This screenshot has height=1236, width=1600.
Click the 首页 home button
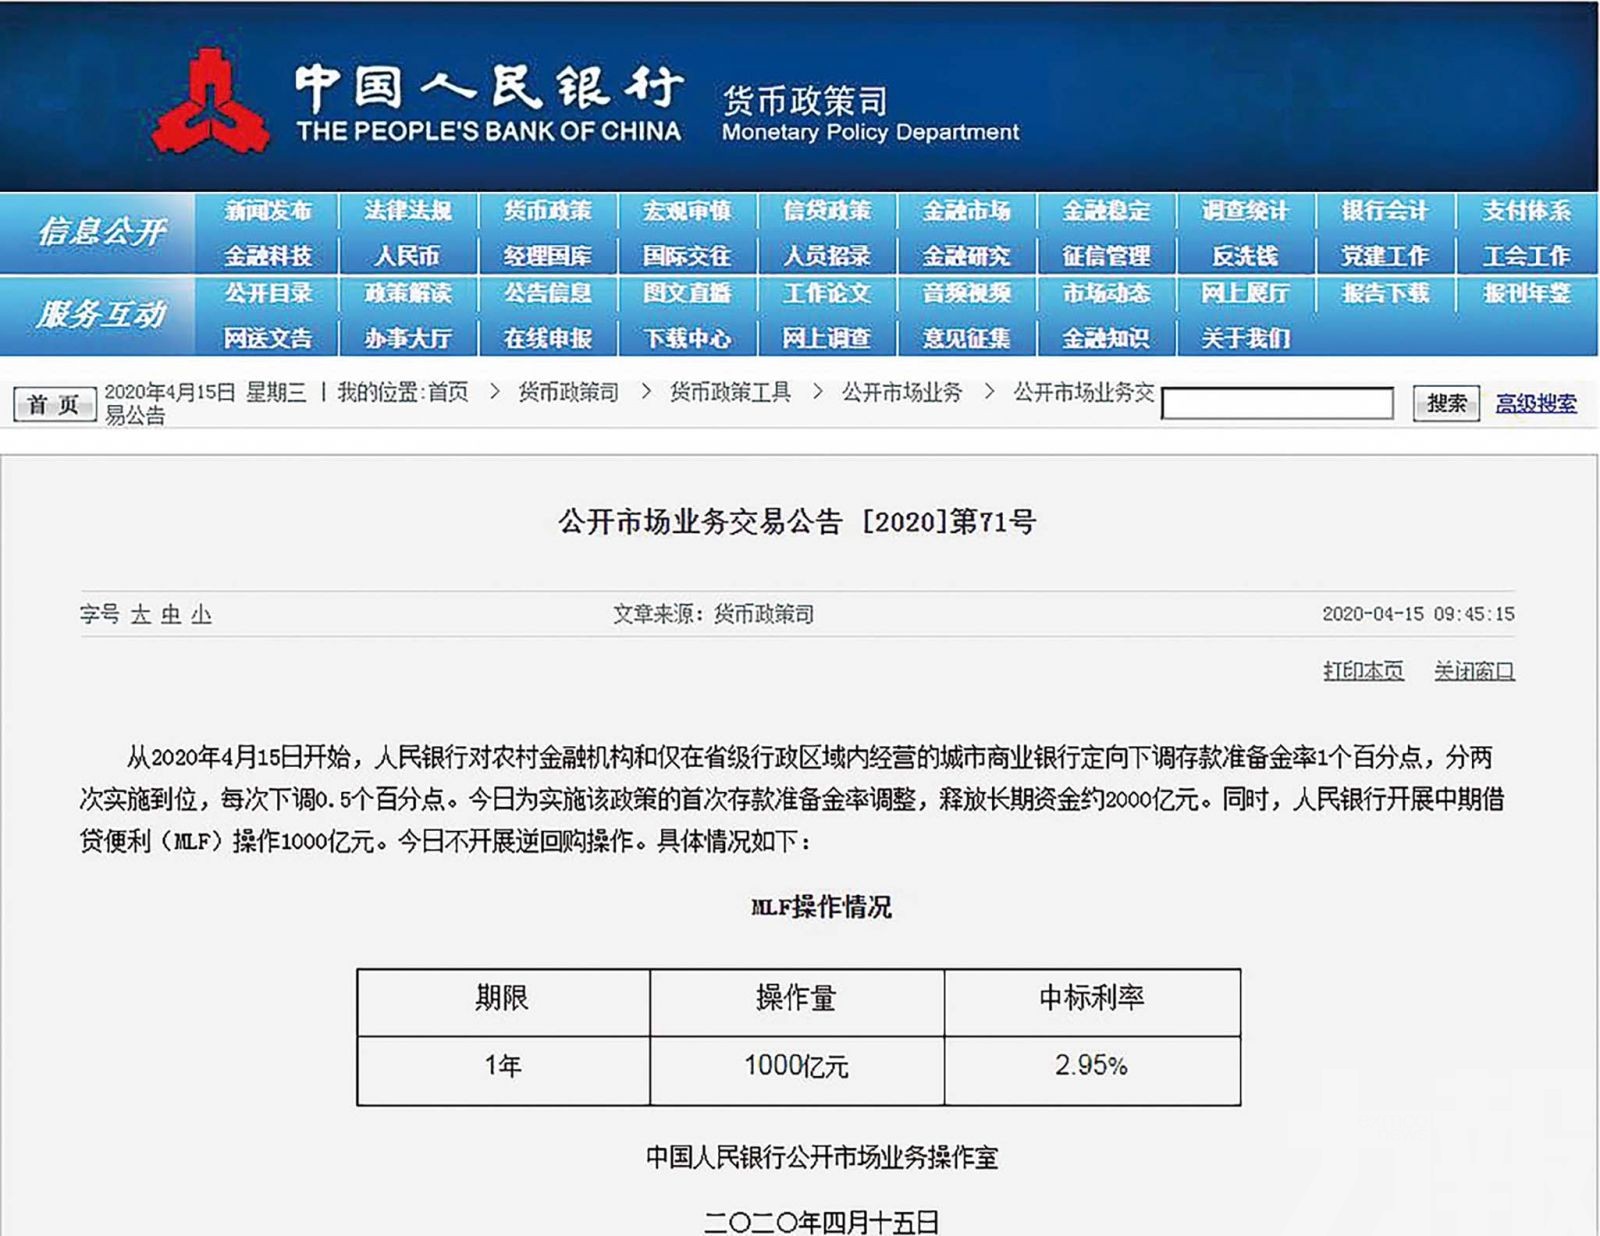tap(54, 404)
